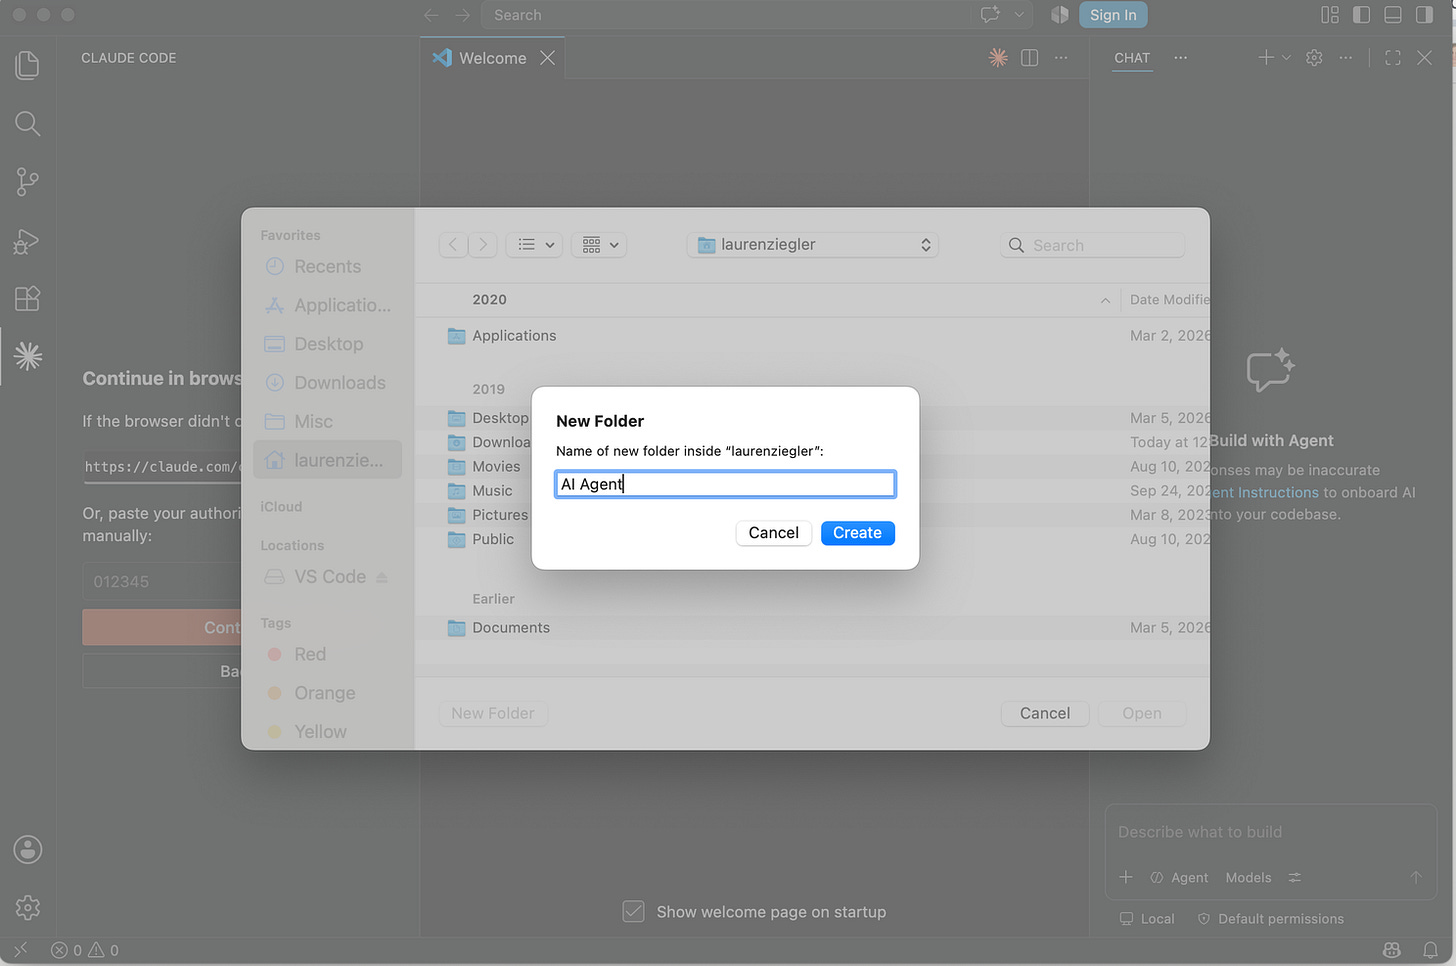Configure tools icon in the chat input

coord(1295,877)
